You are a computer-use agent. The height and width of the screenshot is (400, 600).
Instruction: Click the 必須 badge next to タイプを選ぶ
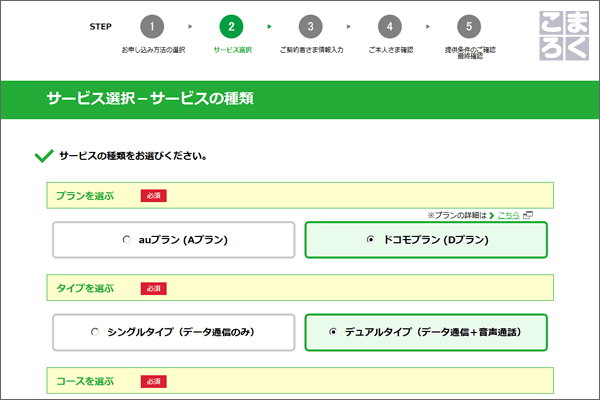coord(153,289)
